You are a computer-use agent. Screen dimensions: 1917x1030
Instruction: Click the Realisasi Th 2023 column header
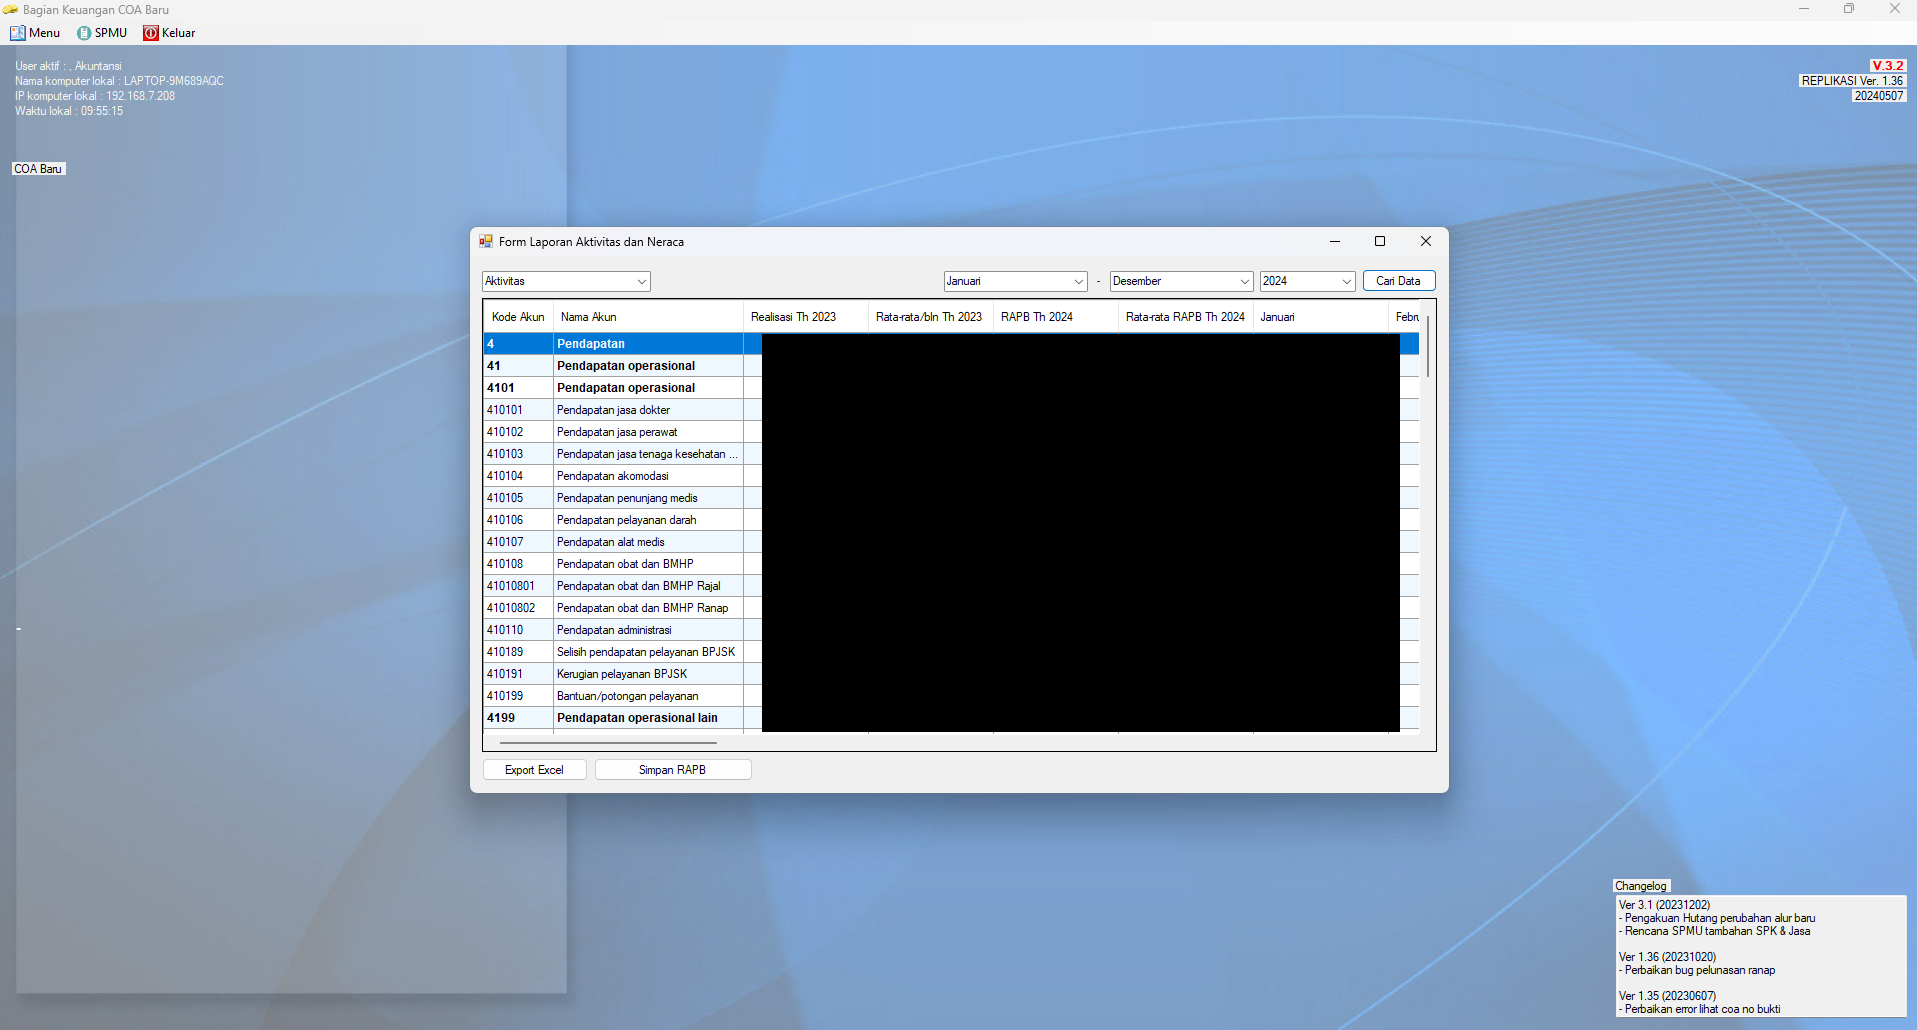coord(805,317)
